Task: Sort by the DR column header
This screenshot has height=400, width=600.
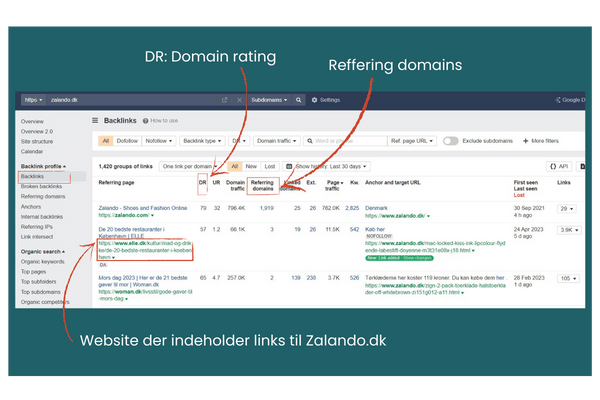Action: 202,183
